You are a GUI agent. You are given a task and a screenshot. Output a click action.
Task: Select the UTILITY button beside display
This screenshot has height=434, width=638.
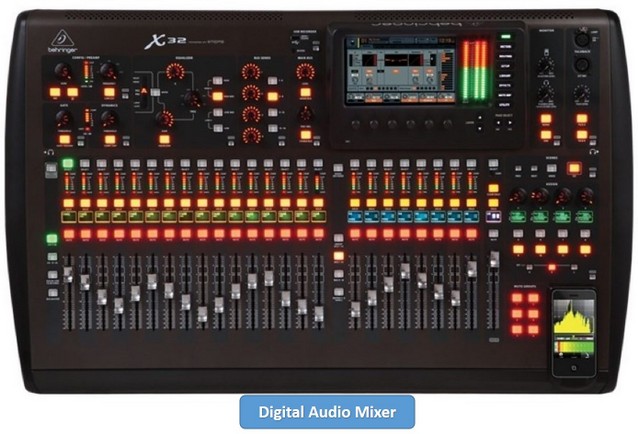[x=505, y=105]
